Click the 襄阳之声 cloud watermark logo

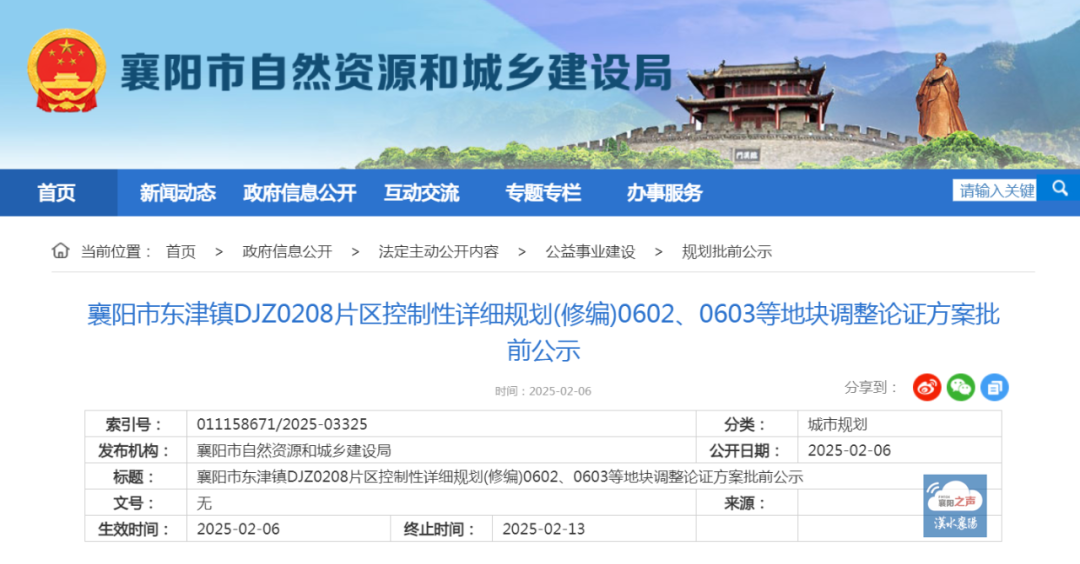click(954, 505)
